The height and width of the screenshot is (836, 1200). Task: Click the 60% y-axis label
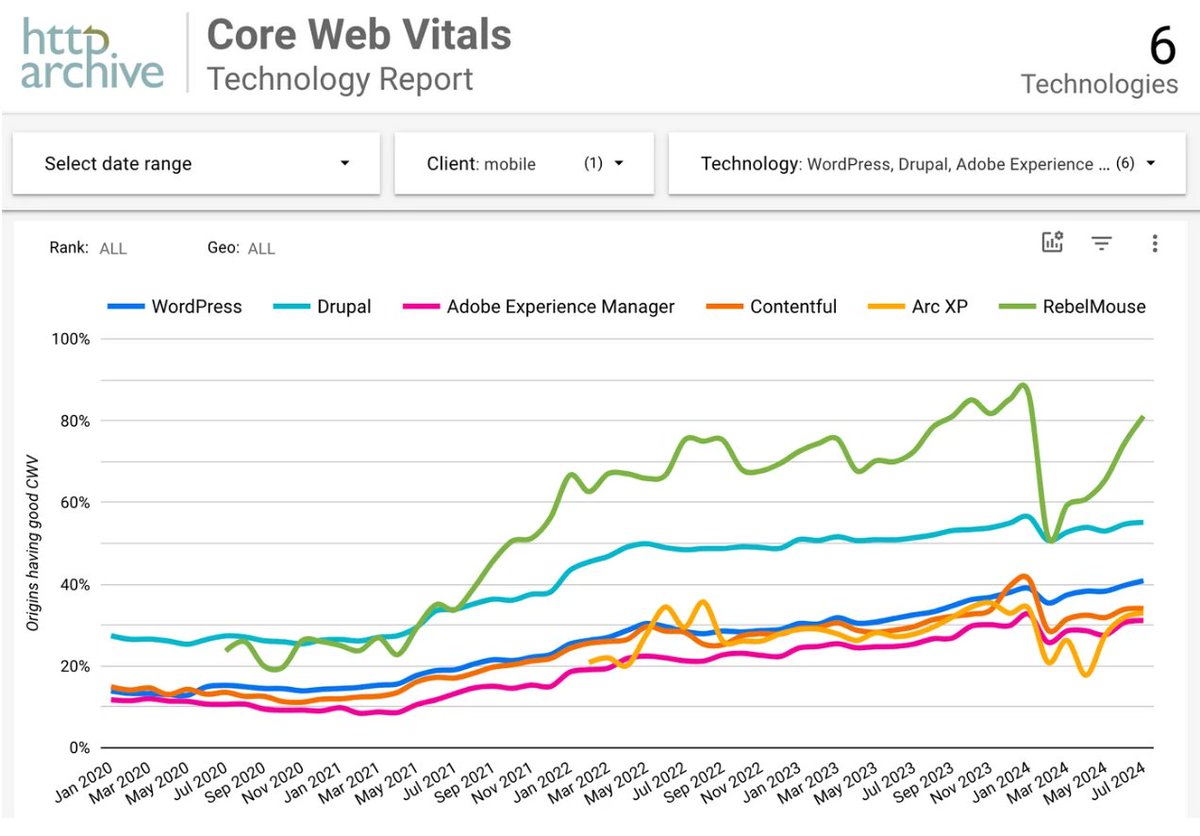[x=73, y=503]
